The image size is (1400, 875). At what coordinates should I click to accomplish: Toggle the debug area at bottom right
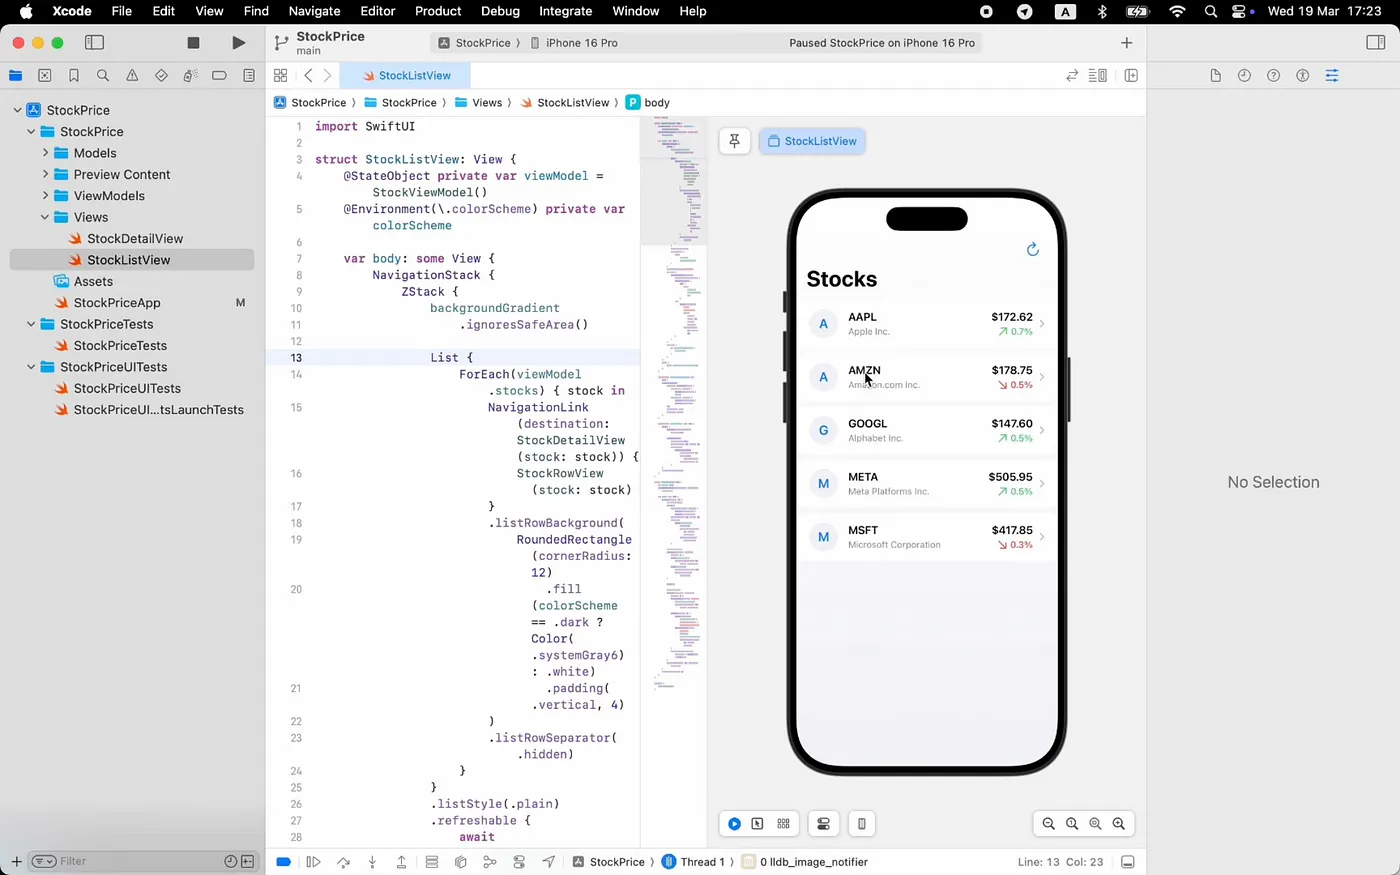pyautogui.click(x=1127, y=862)
